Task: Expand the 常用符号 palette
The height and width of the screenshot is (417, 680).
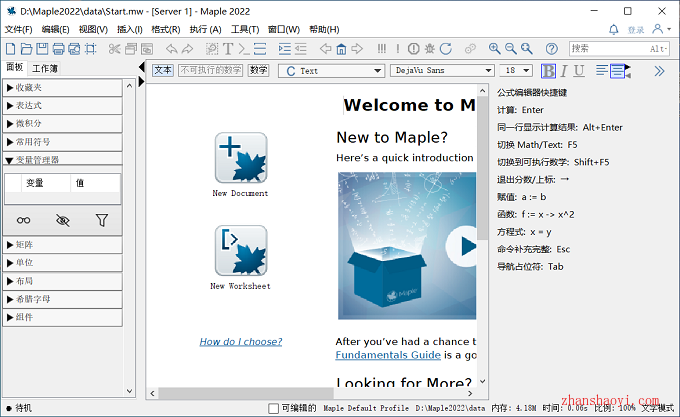Action: (x=62, y=142)
